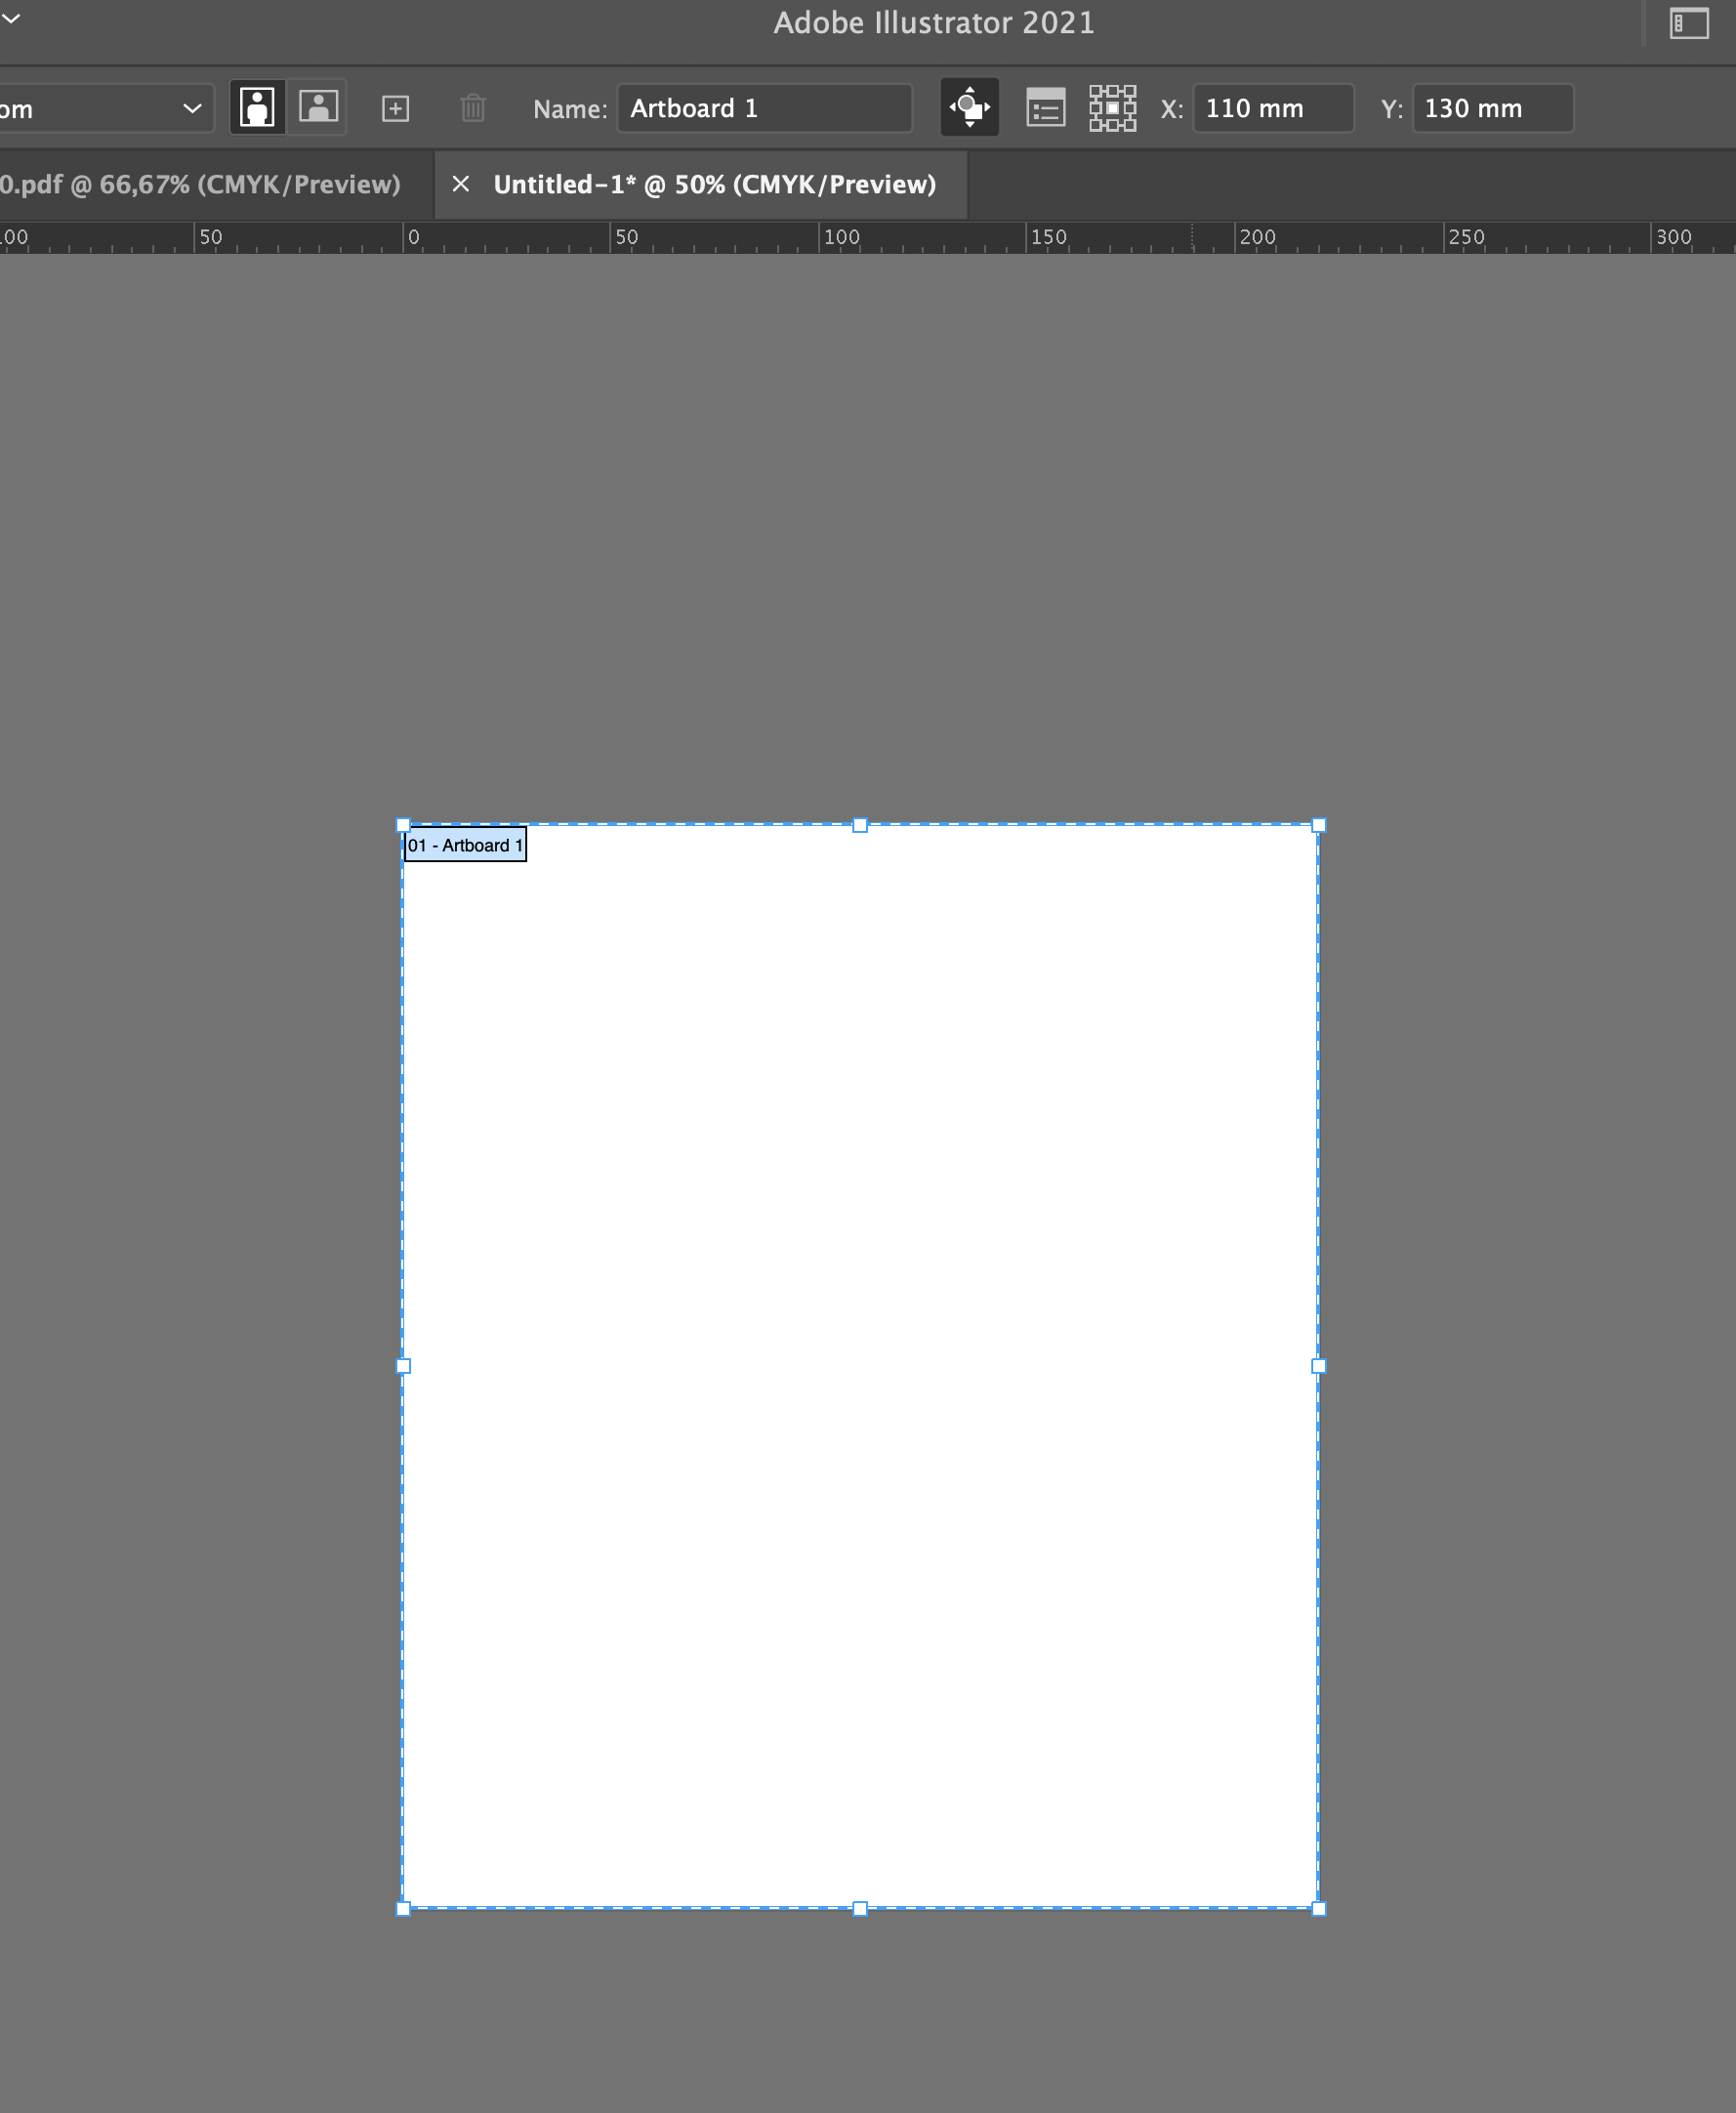The width and height of the screenshot is (1736, 2113).
Task: Switch to the open PDF document tab
Action: click(200, 184)
